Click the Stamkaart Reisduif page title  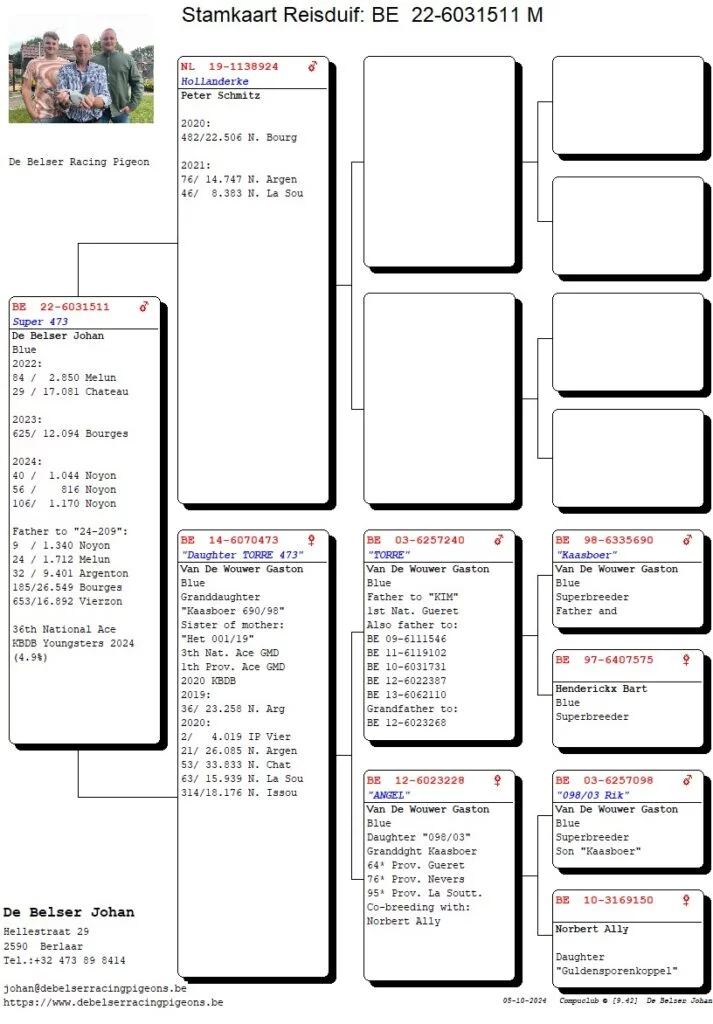coord(363,14)
